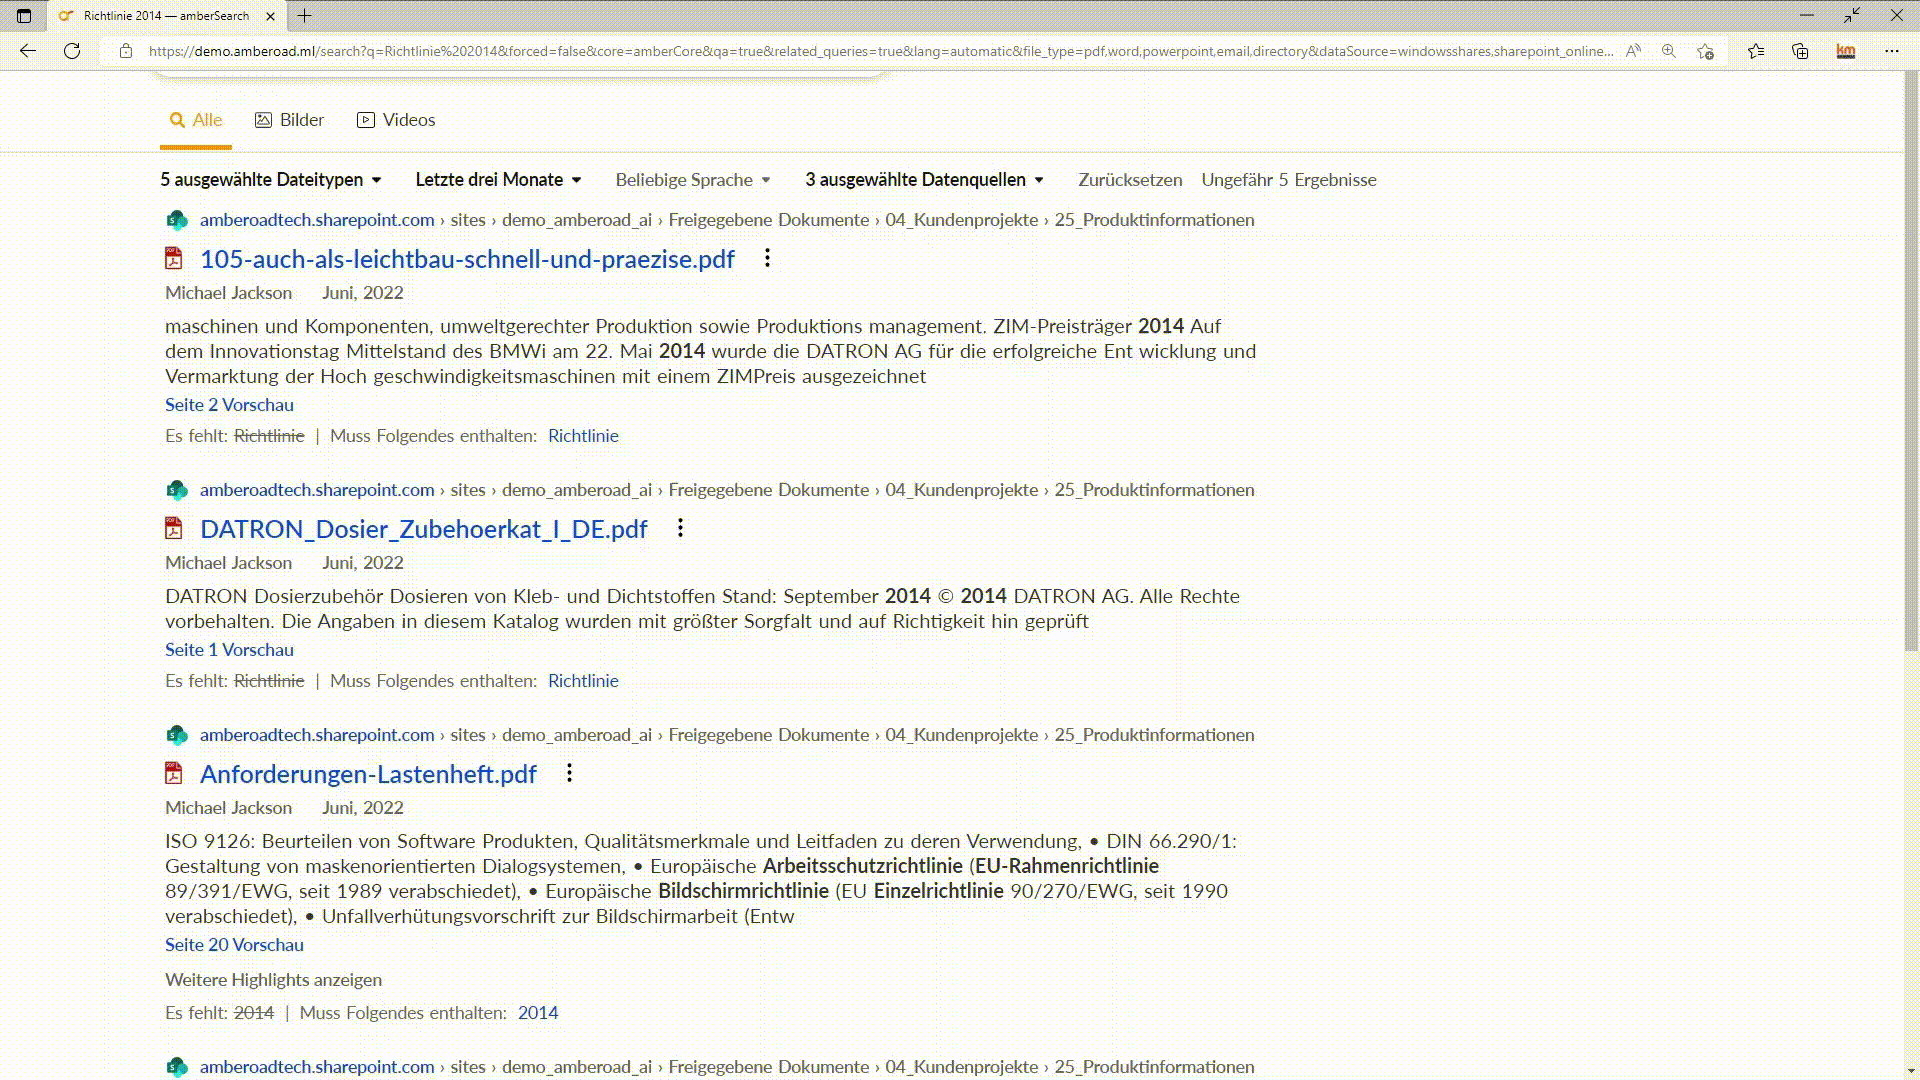The height and width of the screenshot is (1080, 1920).
Task: Switch to the Videos tab
Action: [x=396, y=119]
